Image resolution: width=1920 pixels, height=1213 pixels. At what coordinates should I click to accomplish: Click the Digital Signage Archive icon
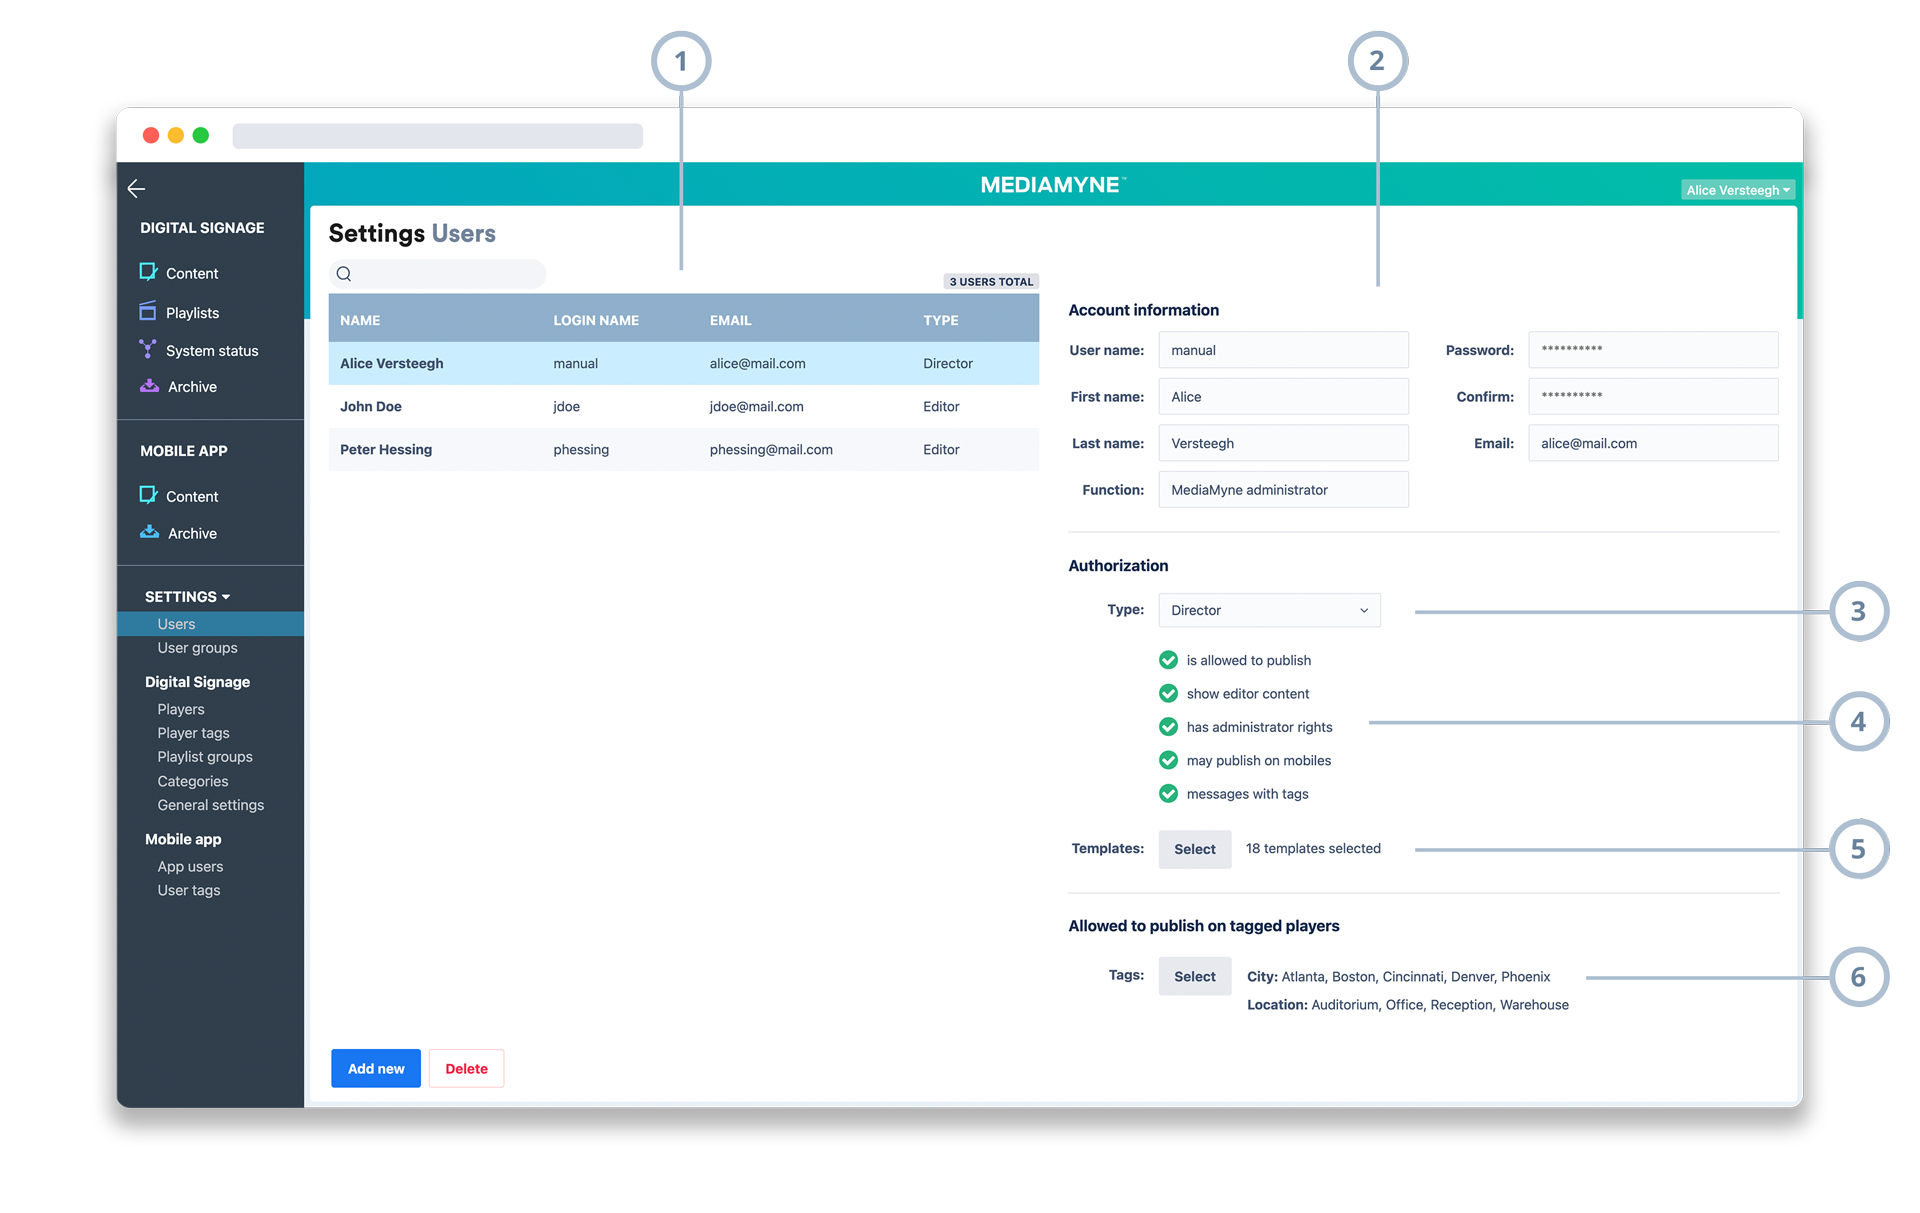149,386
